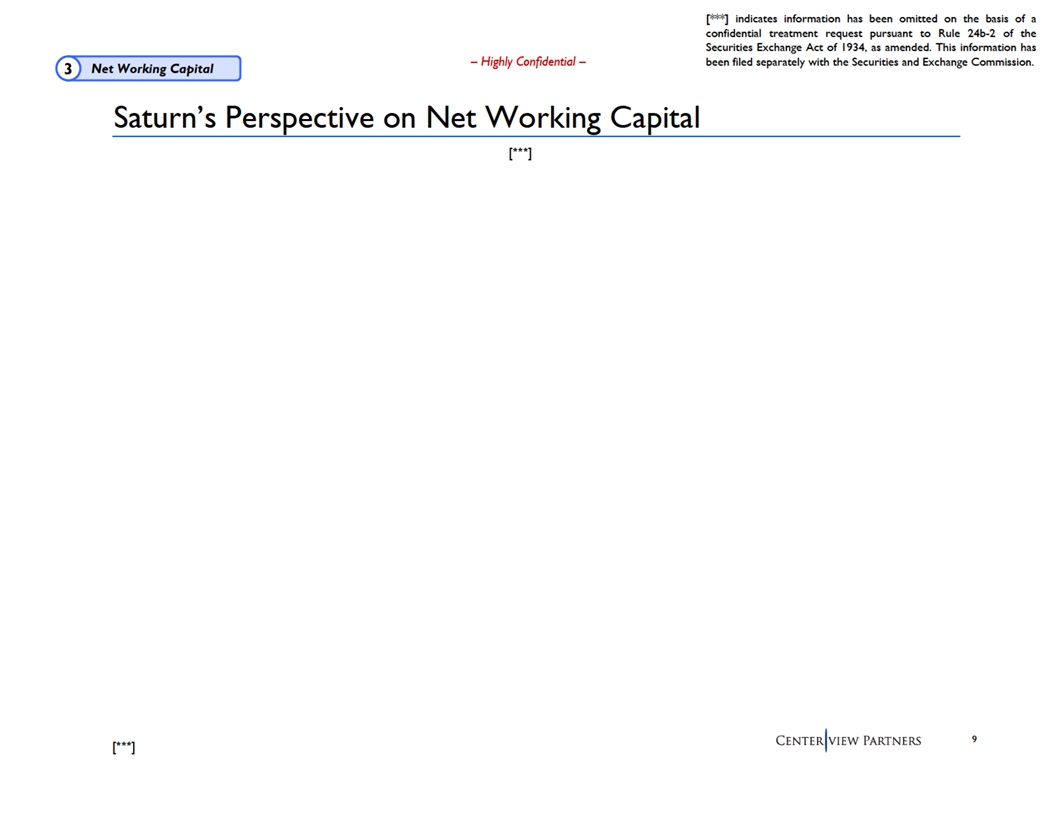Screen dimensions: 1056x816
Task: Click the blue underline beneath the title
Action: coord(535,136)
